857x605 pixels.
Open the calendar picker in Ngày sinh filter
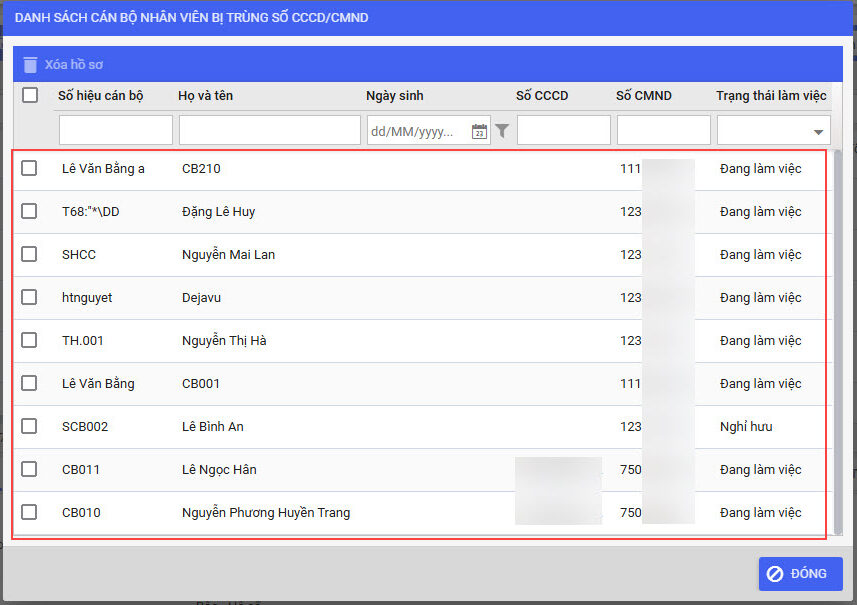point(479,131)
